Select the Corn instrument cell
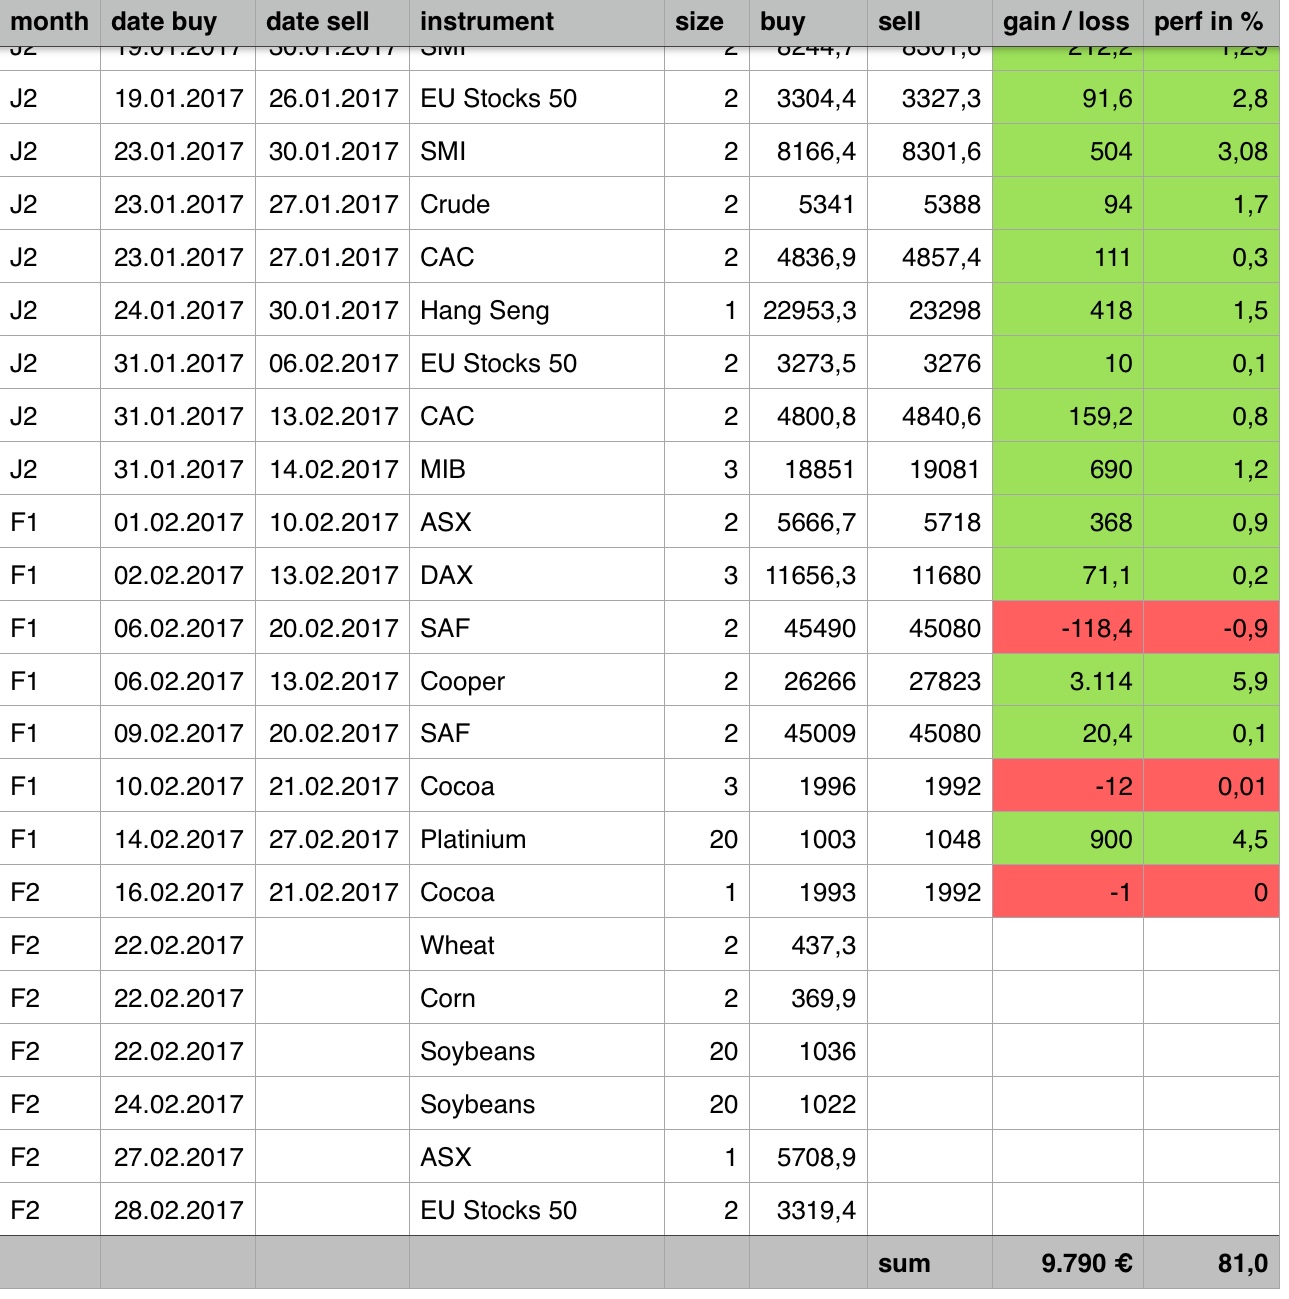 point(448,998)
